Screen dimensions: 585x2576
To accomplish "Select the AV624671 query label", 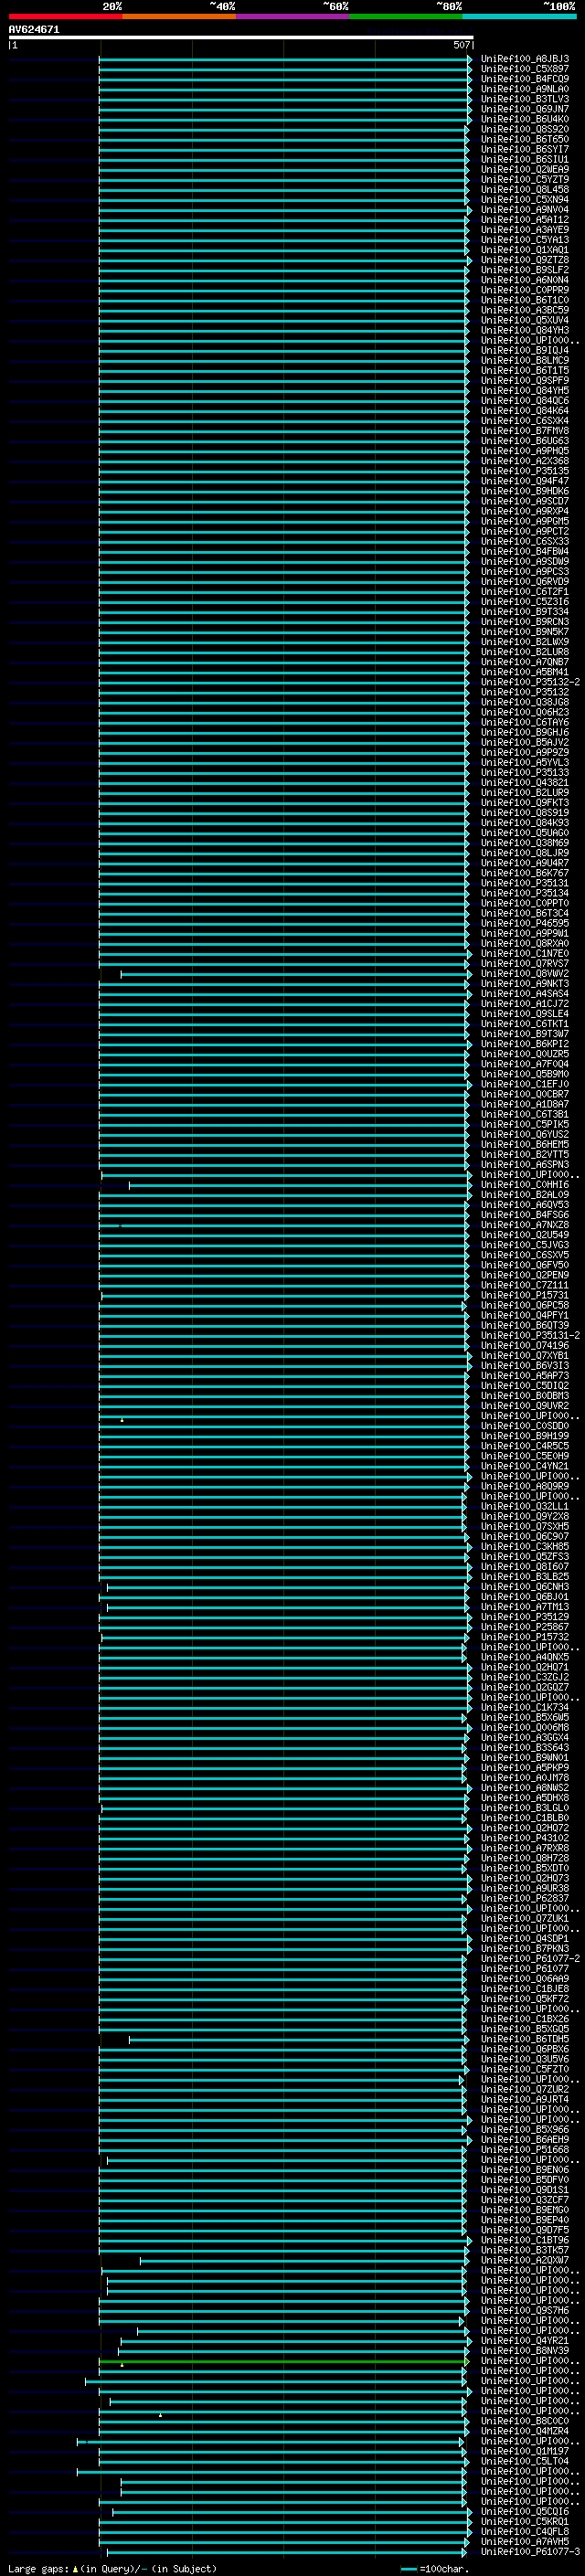I will pyautogui.click(x=34, y=29).
